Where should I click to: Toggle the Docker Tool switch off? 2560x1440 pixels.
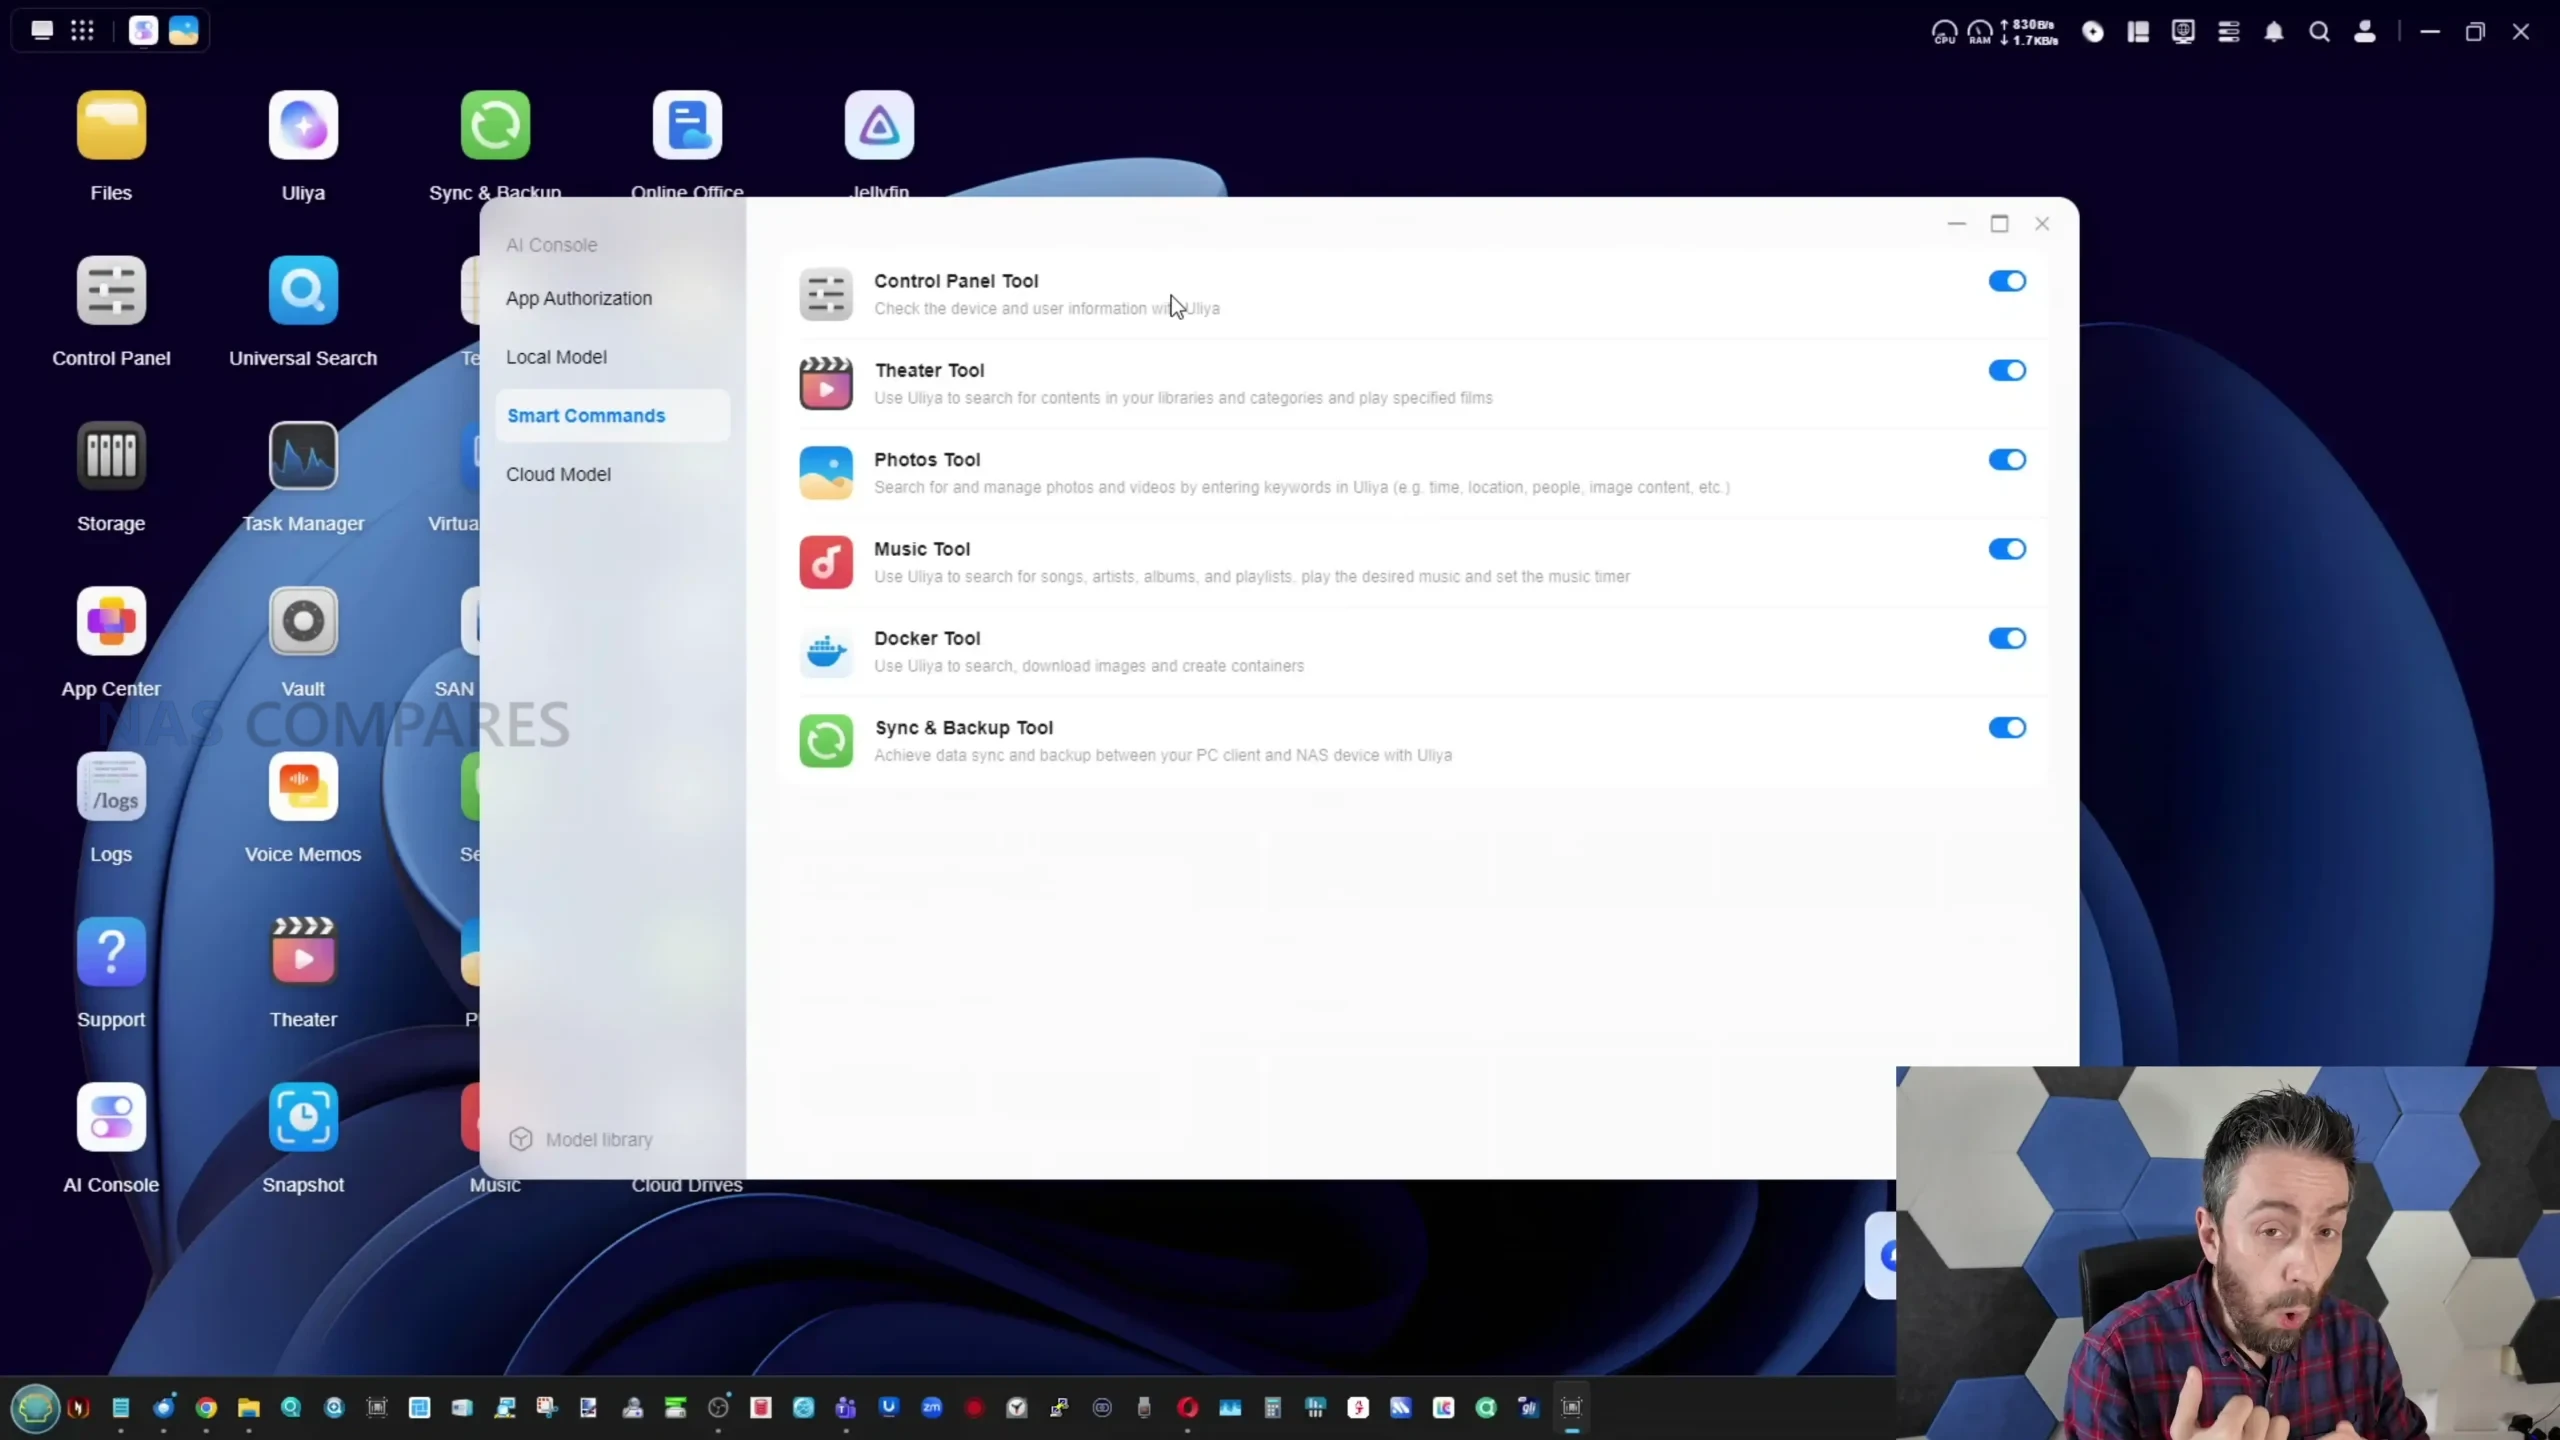[x=2006, y=638]
